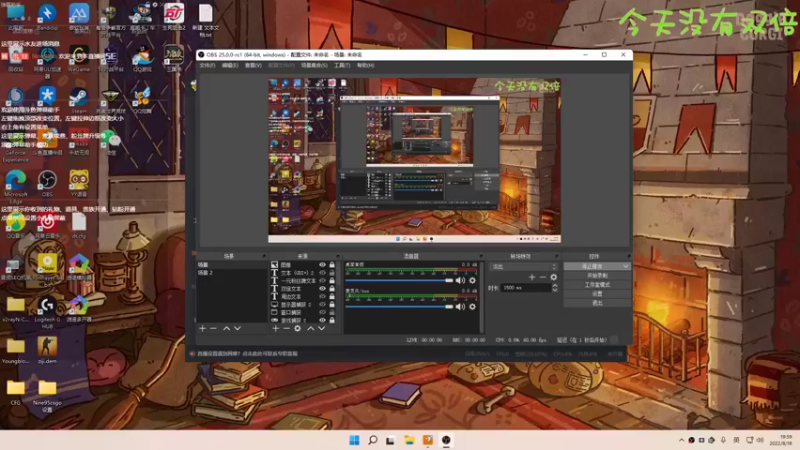This screenshot has width=800, height=450.
Task: Toggle the lock on 显示器捕获 2 source
Action: (332, 305)
